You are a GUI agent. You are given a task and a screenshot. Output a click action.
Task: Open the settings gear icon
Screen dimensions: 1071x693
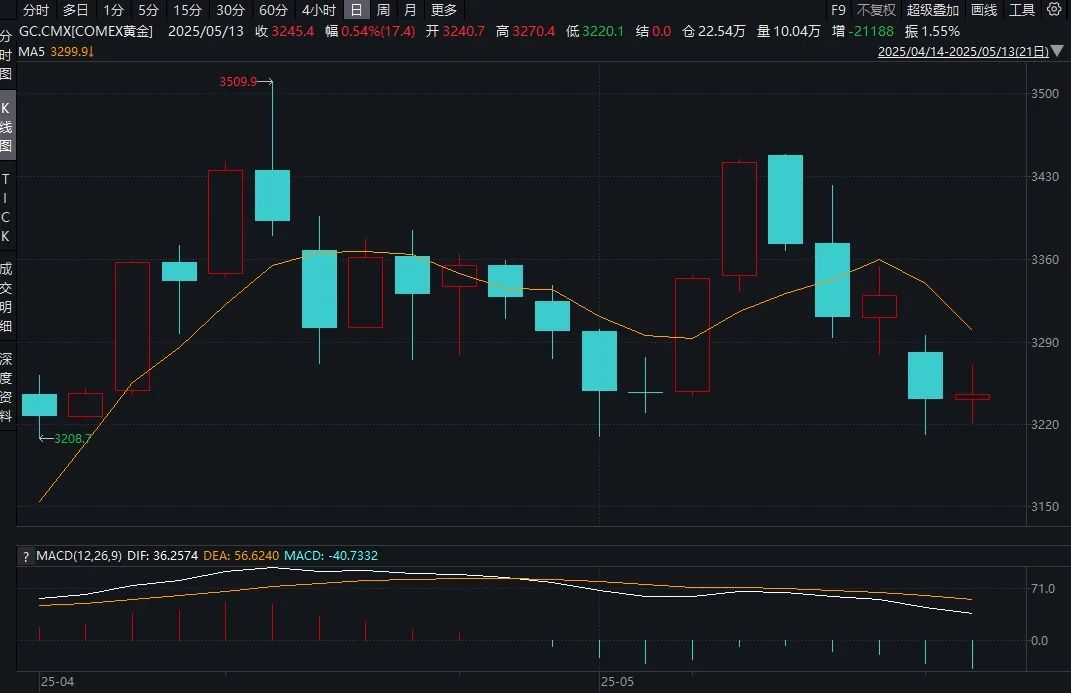(1054, 9)
